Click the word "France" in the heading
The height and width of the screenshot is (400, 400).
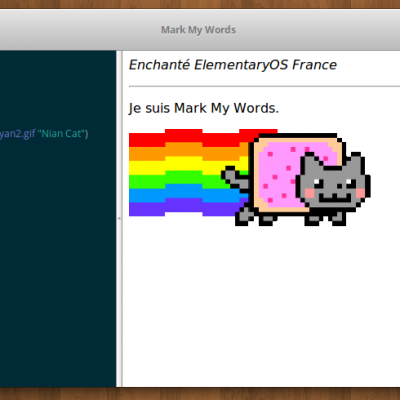[x=314, y=65]
